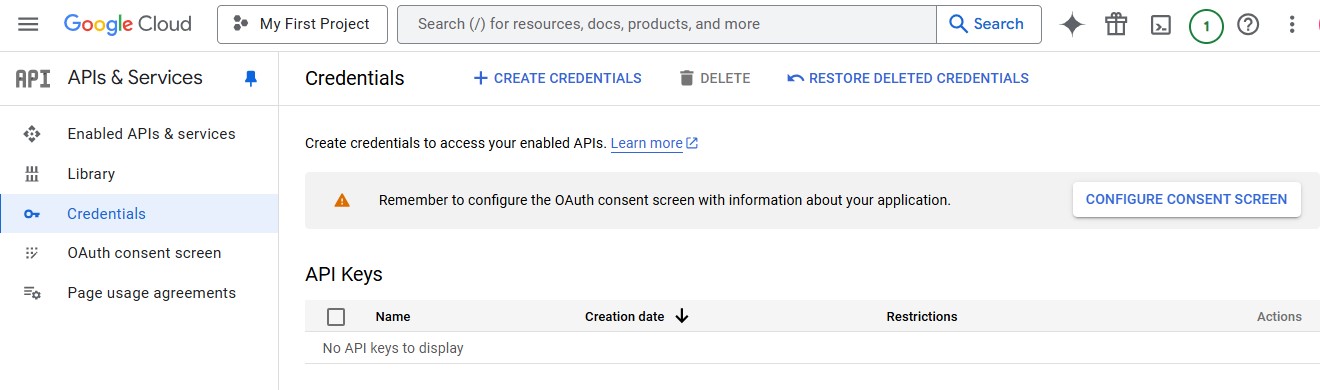Click the Creation date sort arrow
Image resolution: width=1320 pixels, height=390 pixels.
click(x=682, y=316)
